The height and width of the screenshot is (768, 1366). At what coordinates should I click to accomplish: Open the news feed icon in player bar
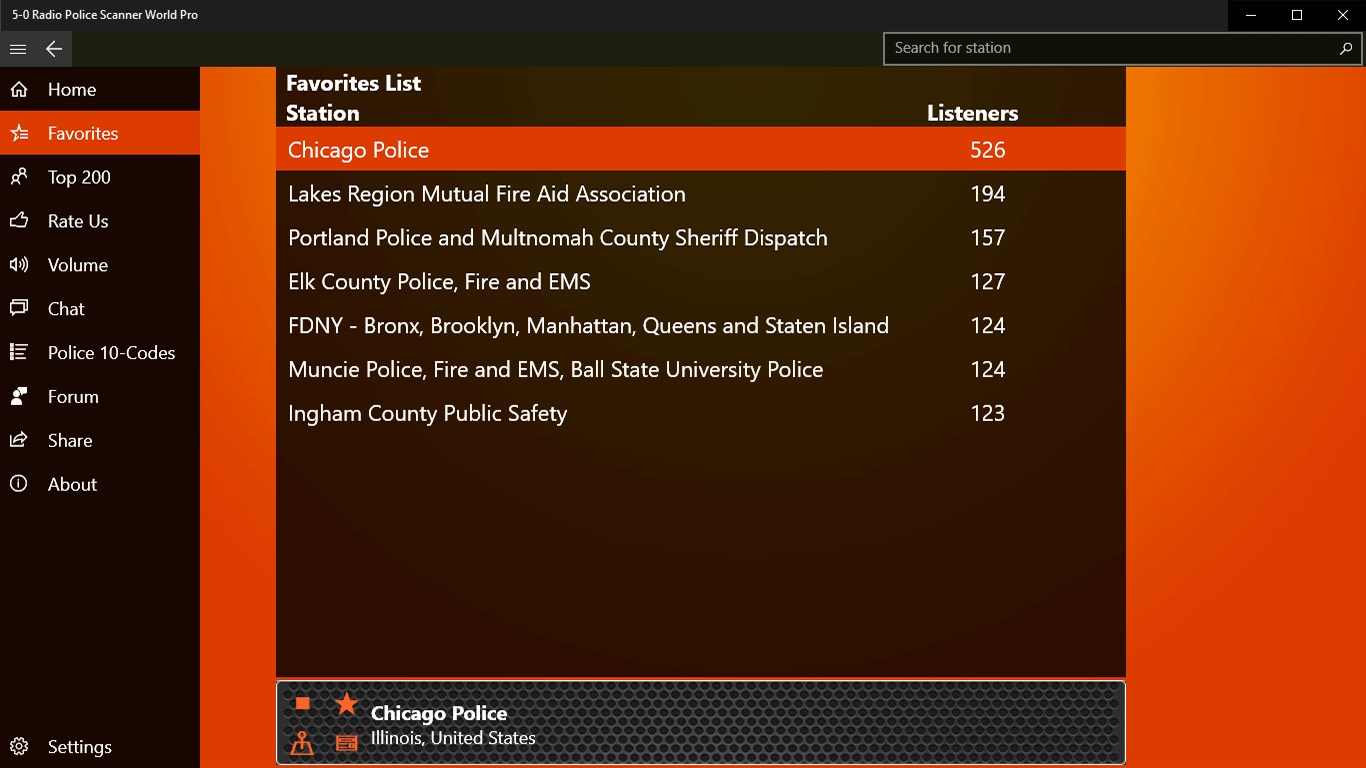pyautogui.click(x=346, y=743)
